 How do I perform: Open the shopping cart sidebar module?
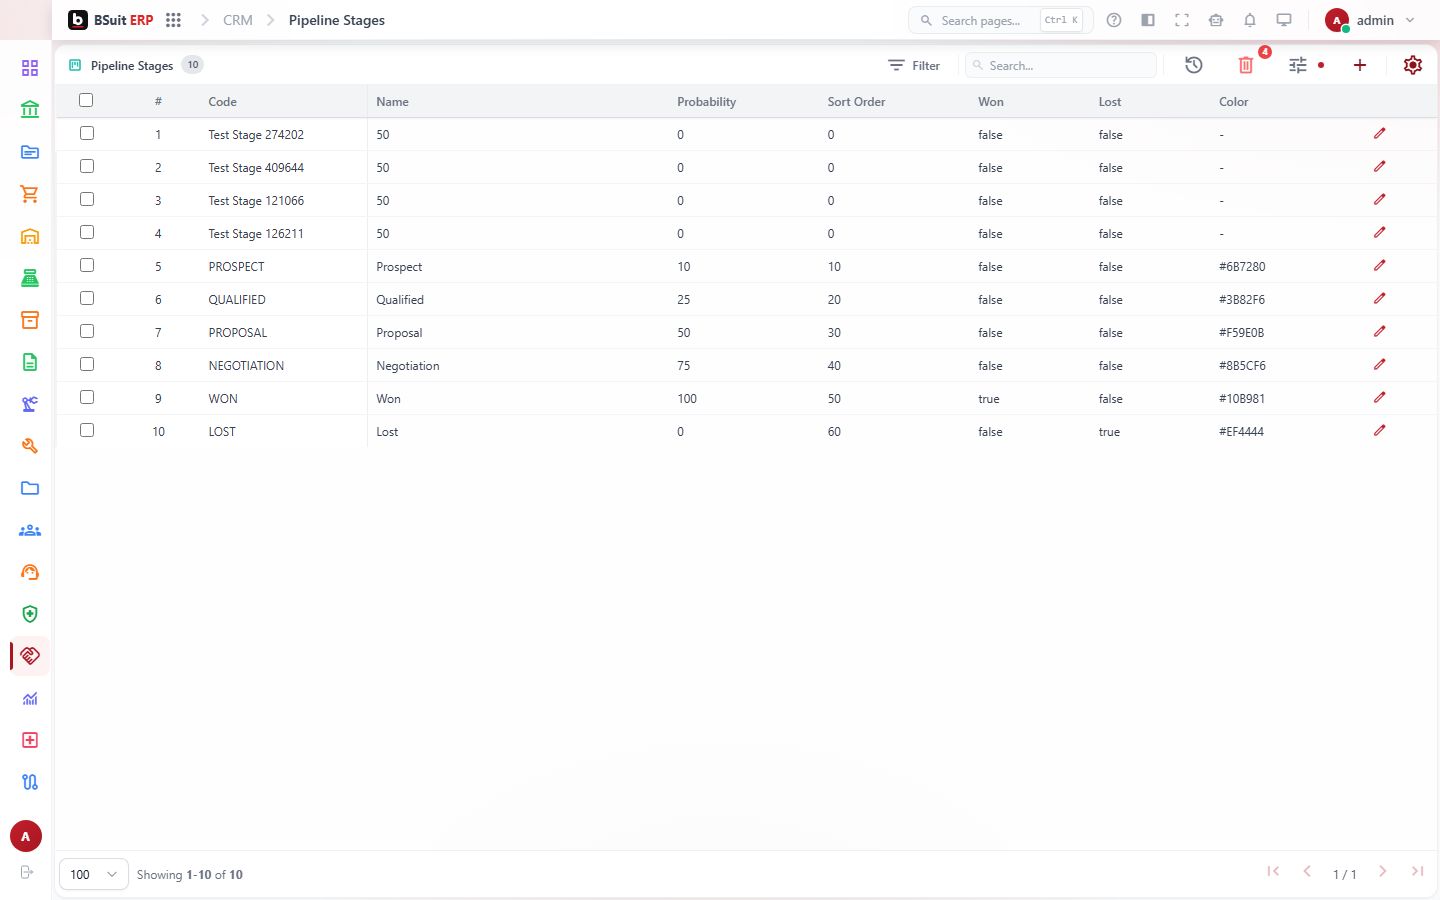pyautogui.click(x=30, y=194)
